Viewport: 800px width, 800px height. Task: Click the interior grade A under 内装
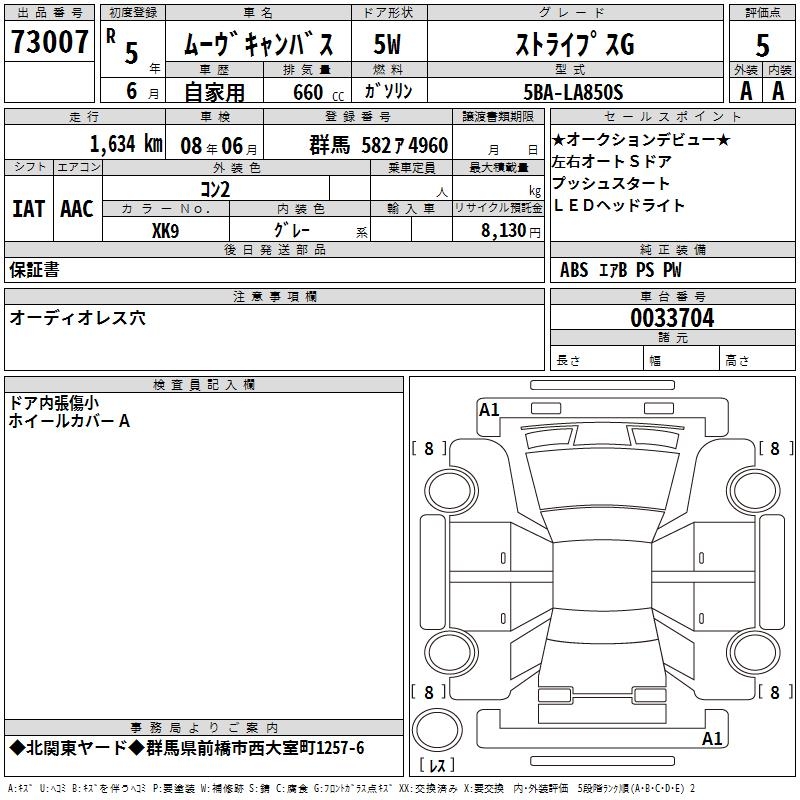(779, 91)
